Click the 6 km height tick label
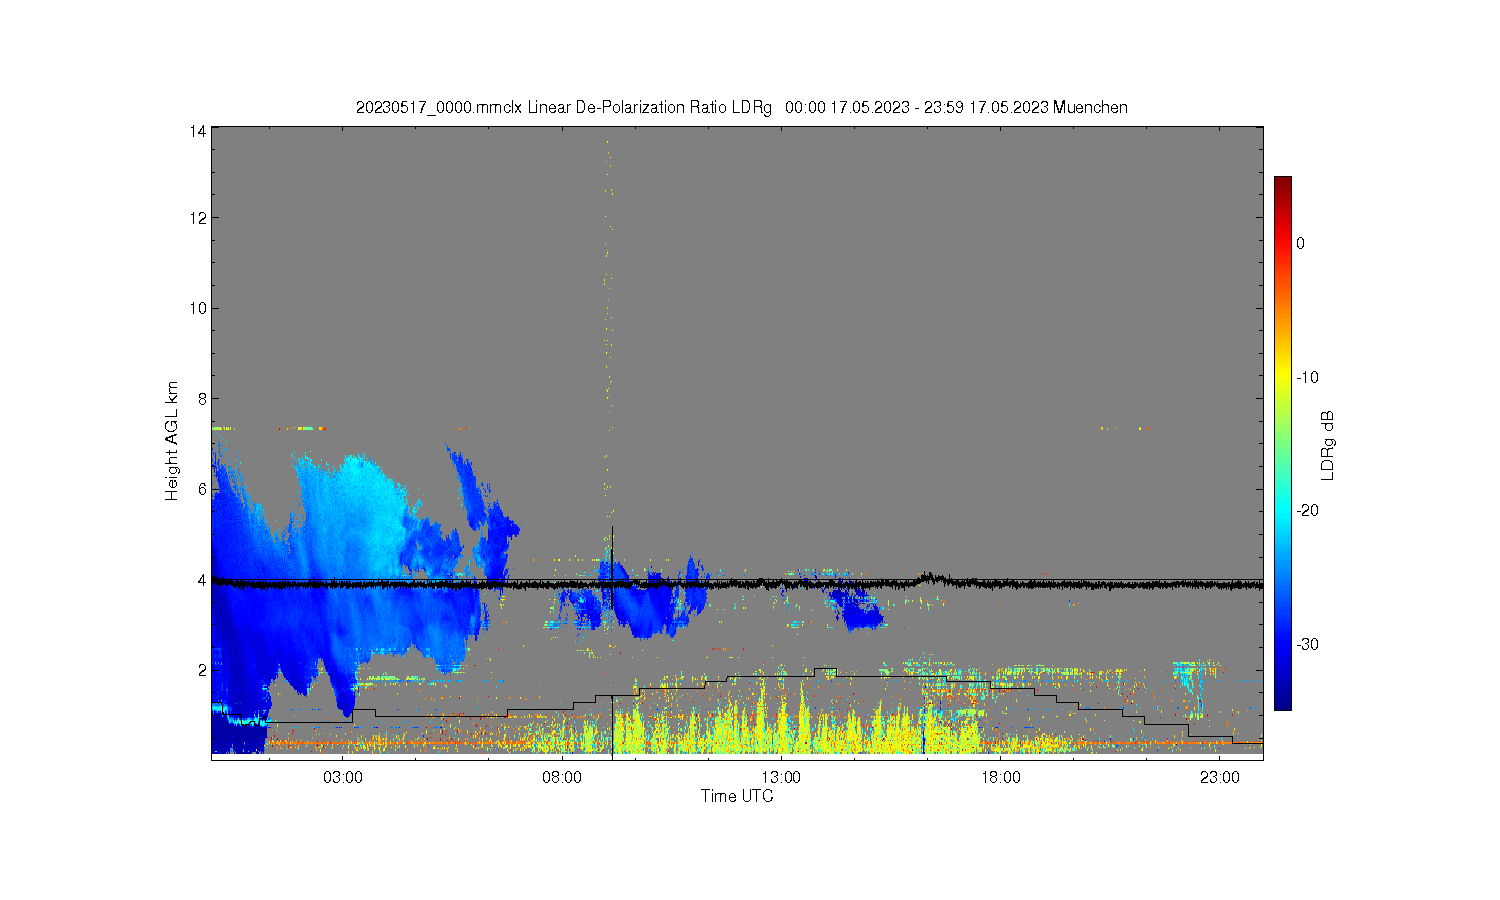 [202, 489]
